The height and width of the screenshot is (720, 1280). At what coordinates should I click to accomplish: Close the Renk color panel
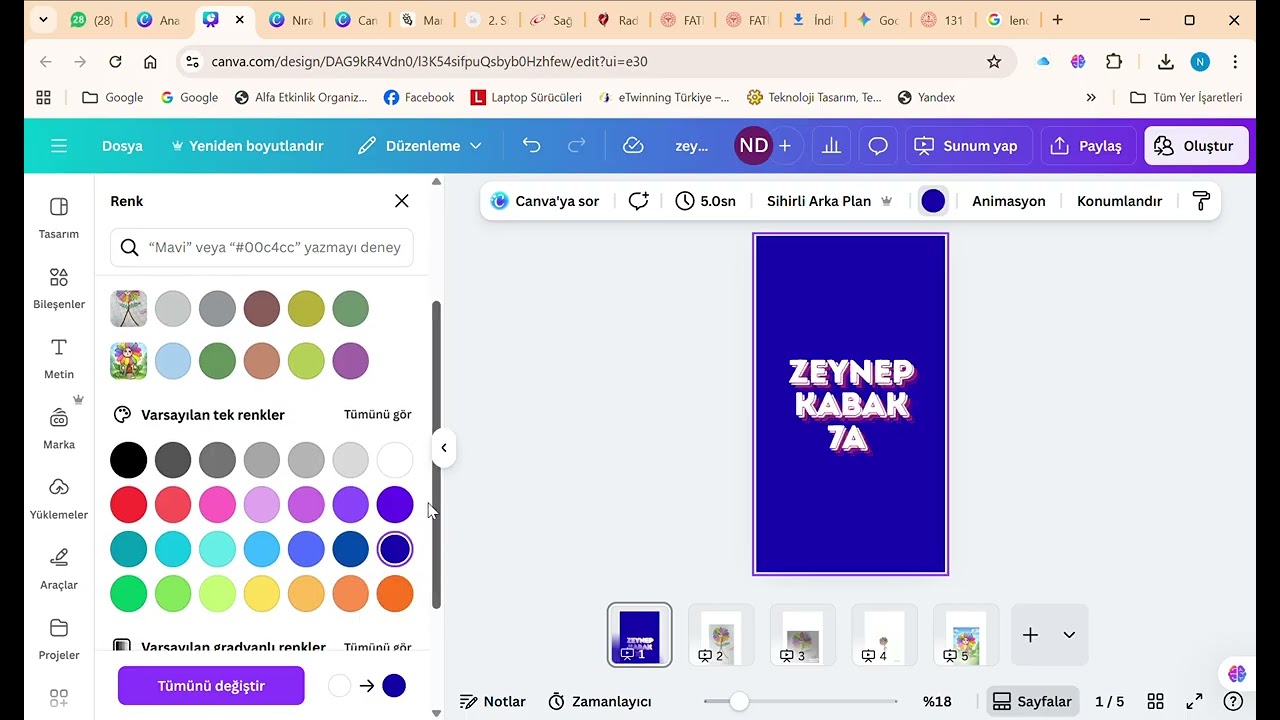[402, 201]
